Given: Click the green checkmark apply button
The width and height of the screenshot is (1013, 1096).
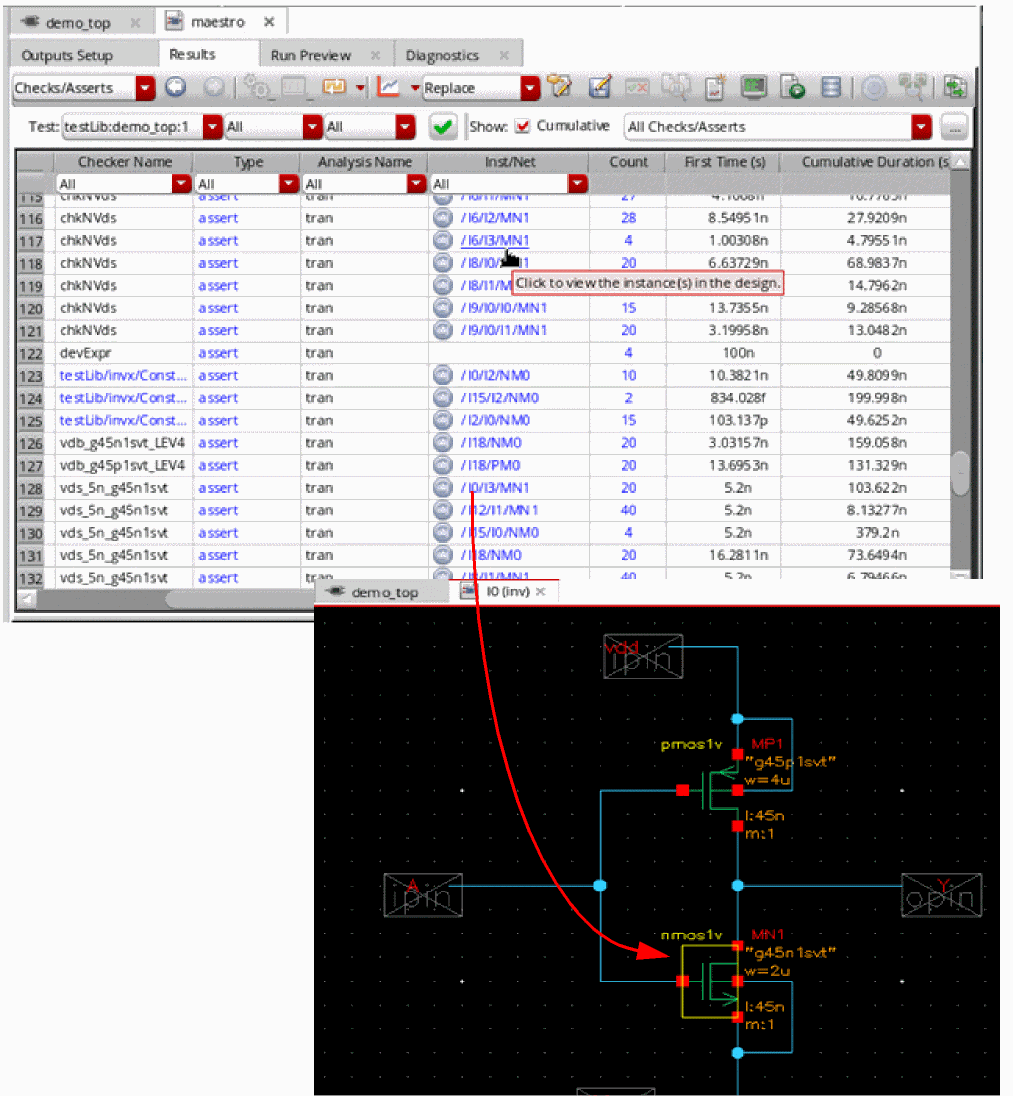Looking at the screenshot, I should (442, 127).
